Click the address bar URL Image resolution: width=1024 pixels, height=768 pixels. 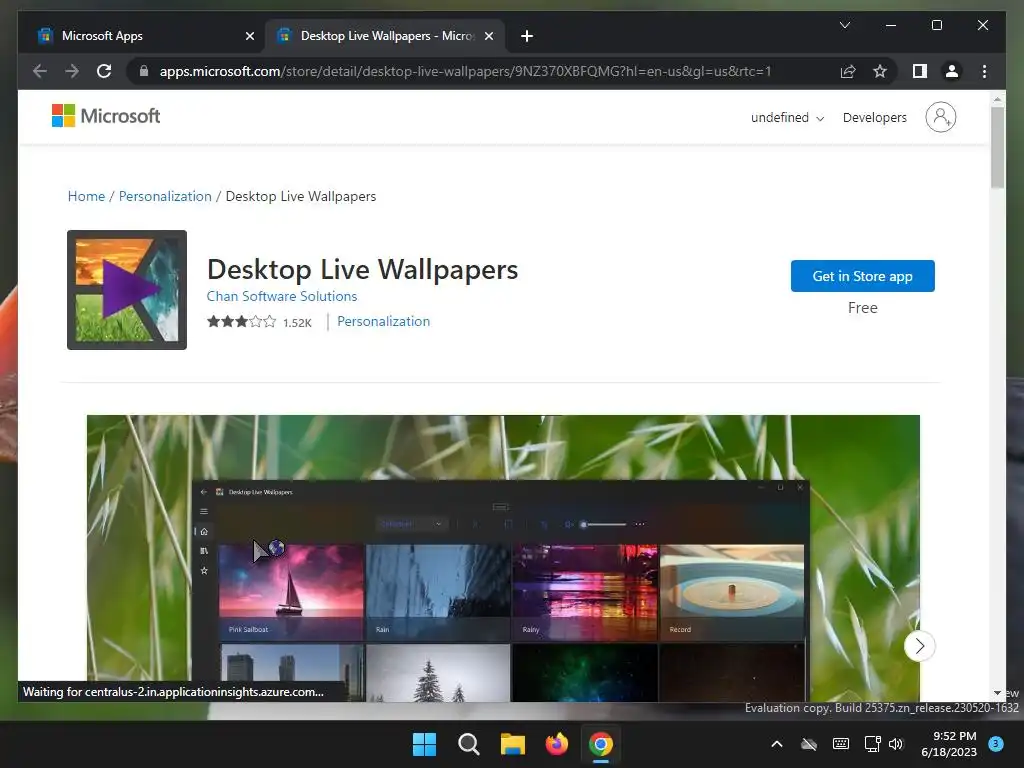(465, 71)
